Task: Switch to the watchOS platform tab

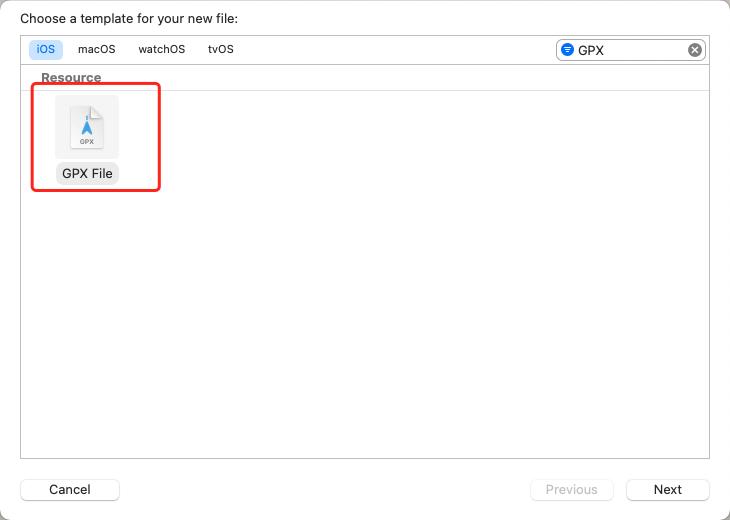Action: [x=162, y=49]
